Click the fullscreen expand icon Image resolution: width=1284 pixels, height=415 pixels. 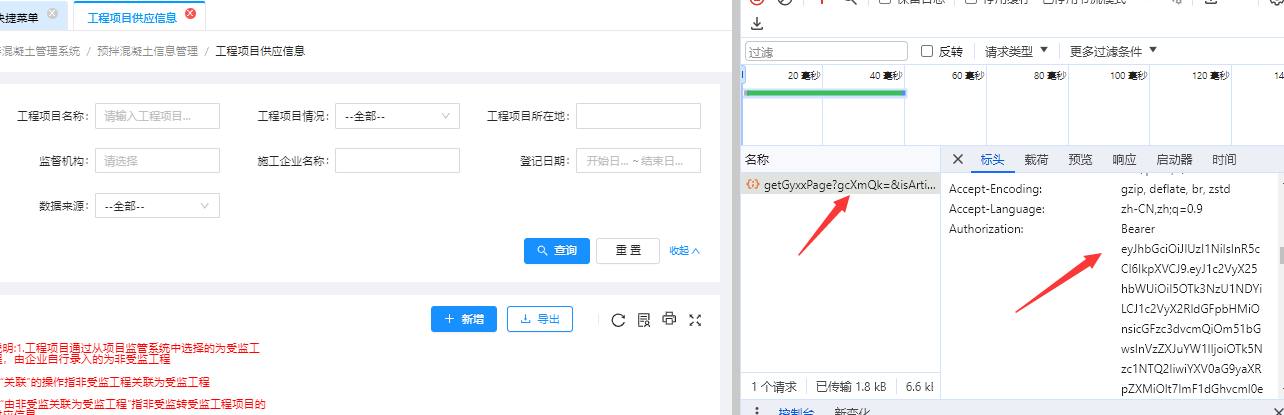(696, 320)
